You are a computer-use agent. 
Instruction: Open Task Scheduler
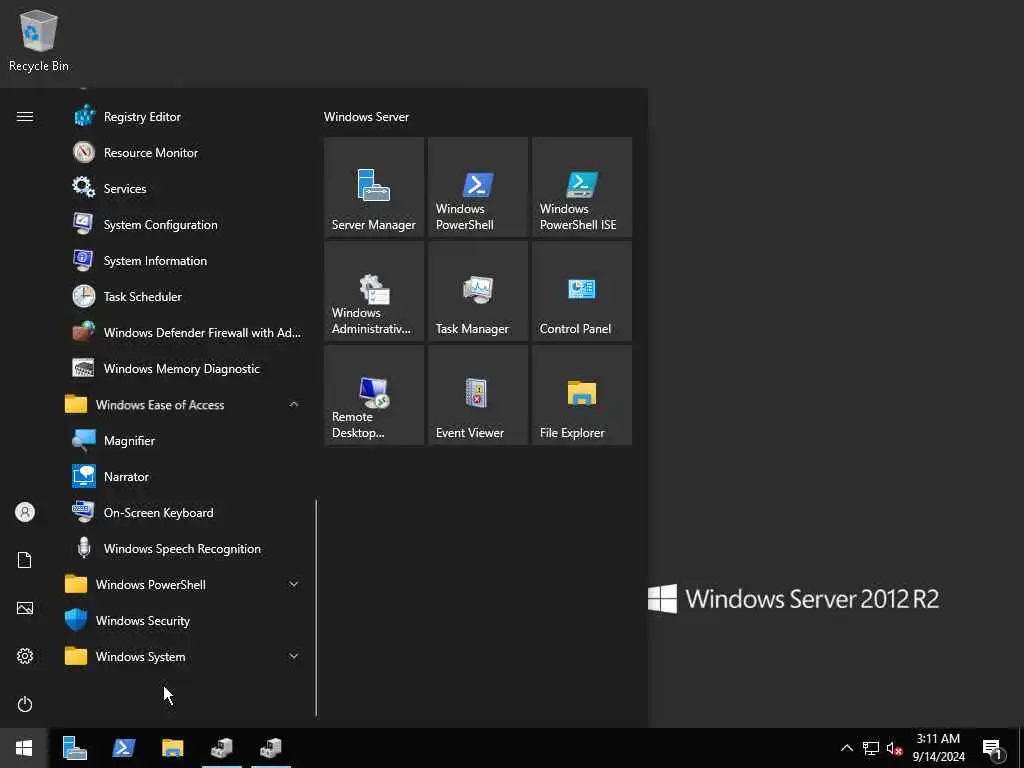point(183,296)
